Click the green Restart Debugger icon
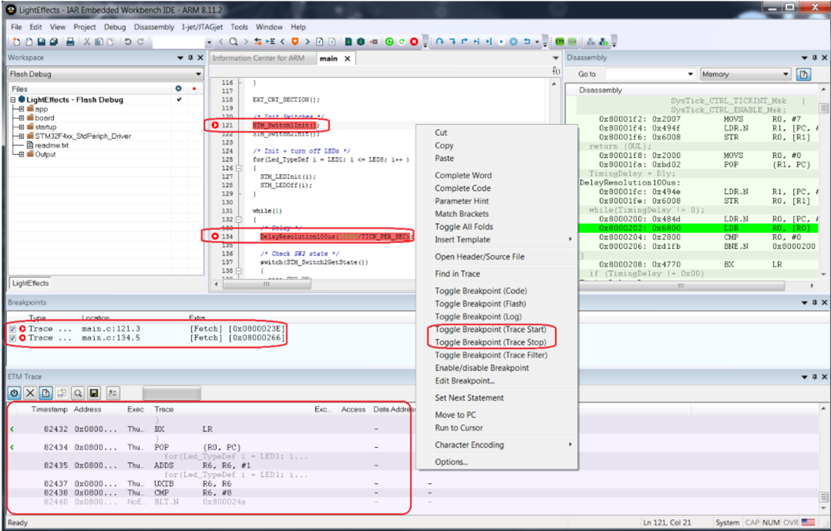 pyautogui.click(x=389, y=42)
